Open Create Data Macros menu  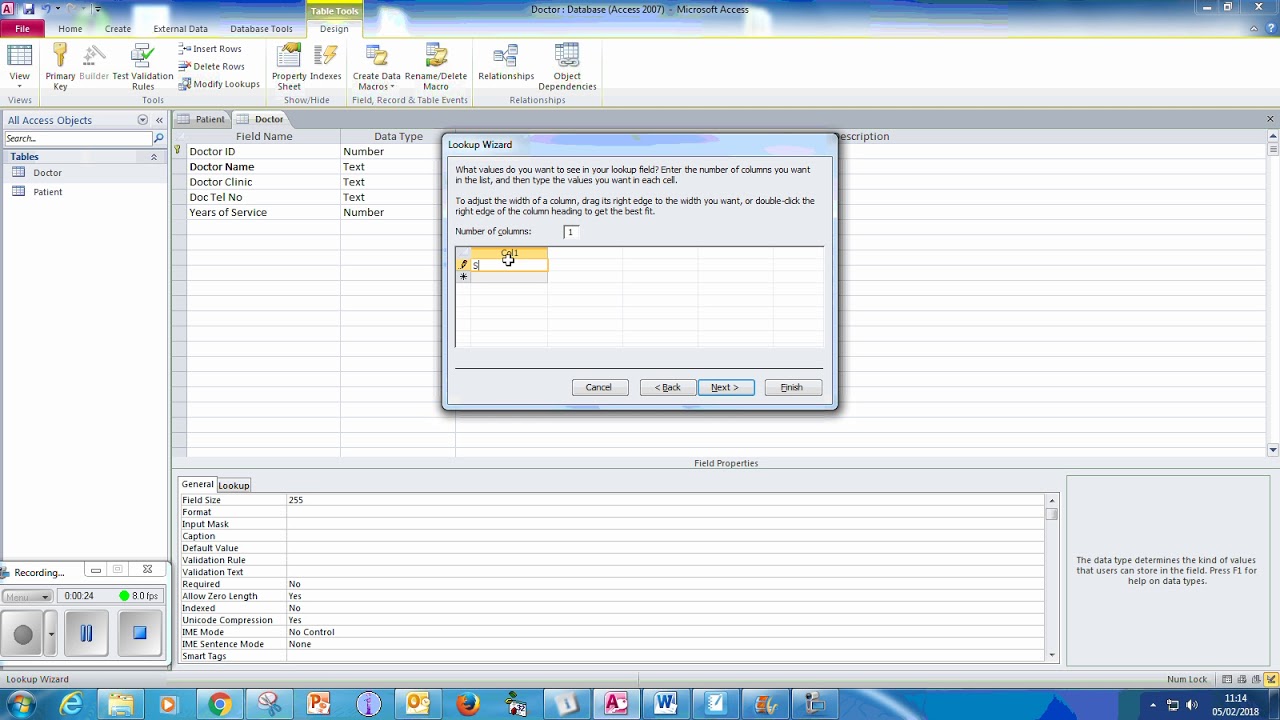pyautogui.click(x=376, y=66)
